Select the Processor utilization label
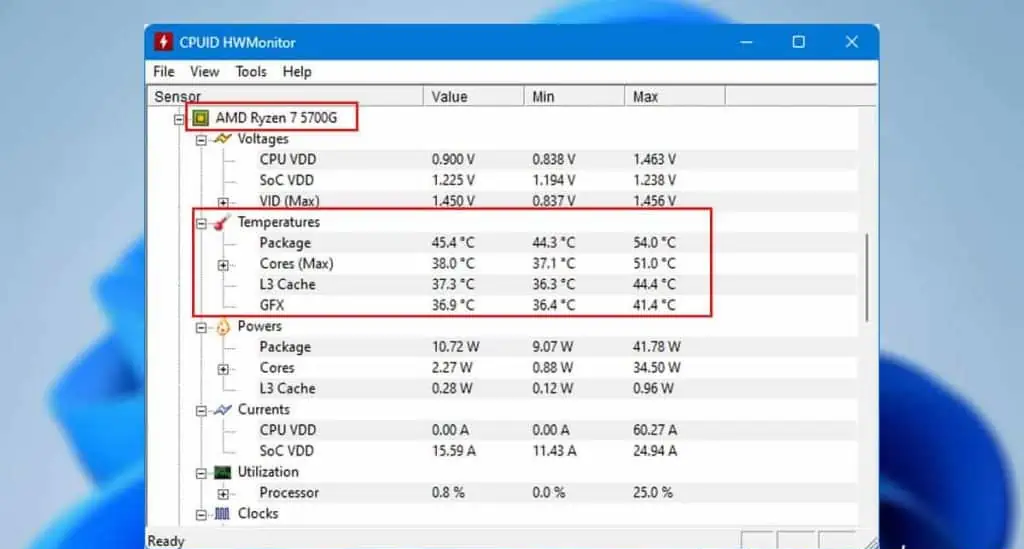 [x=289, y=493]
